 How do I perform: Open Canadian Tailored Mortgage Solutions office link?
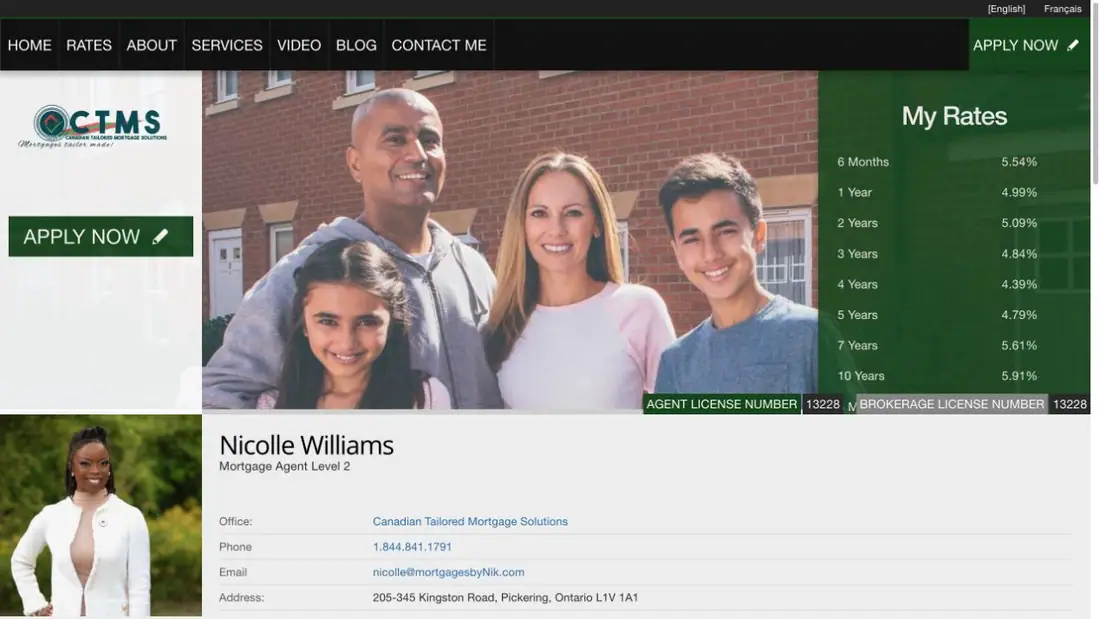point(470,521)
